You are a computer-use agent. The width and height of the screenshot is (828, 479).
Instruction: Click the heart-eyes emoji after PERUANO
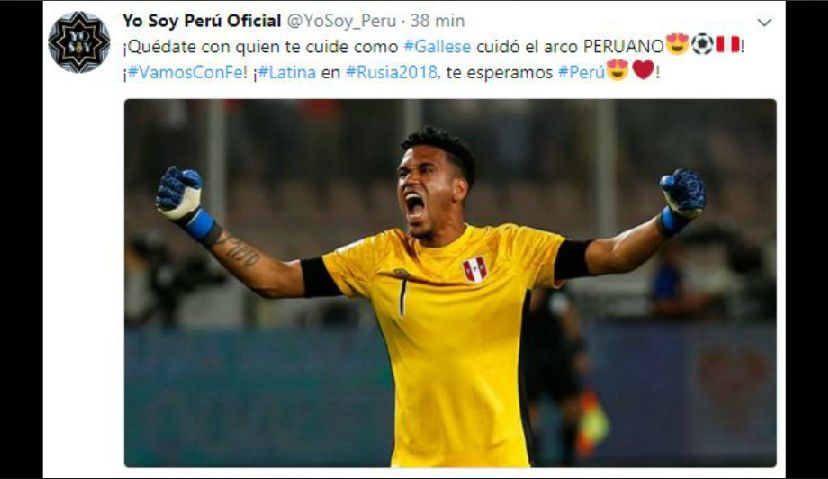[678, 44]
